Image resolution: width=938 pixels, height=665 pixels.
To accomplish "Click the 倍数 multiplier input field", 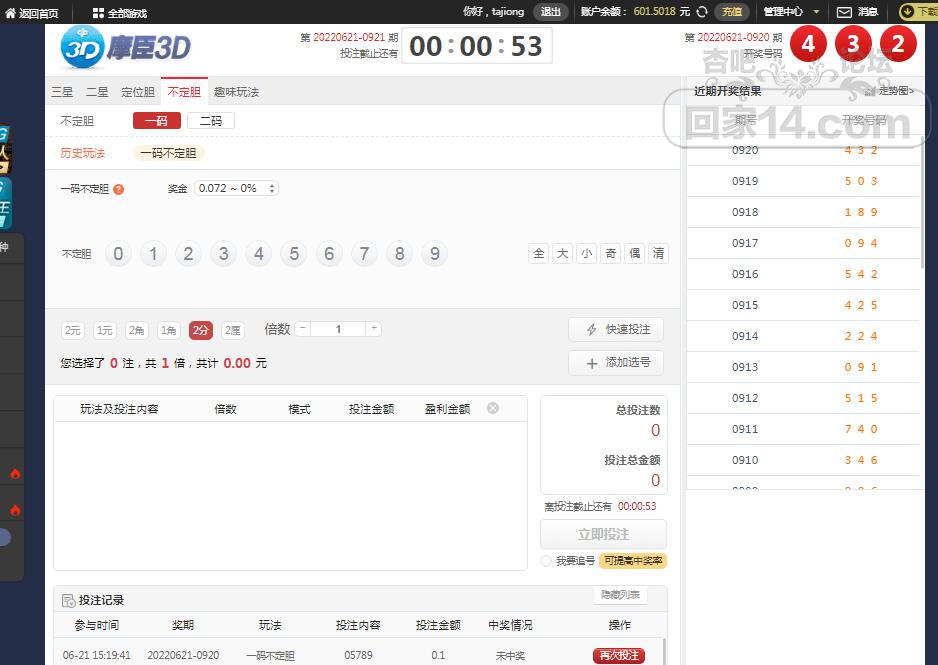I will tap(338, 329).
